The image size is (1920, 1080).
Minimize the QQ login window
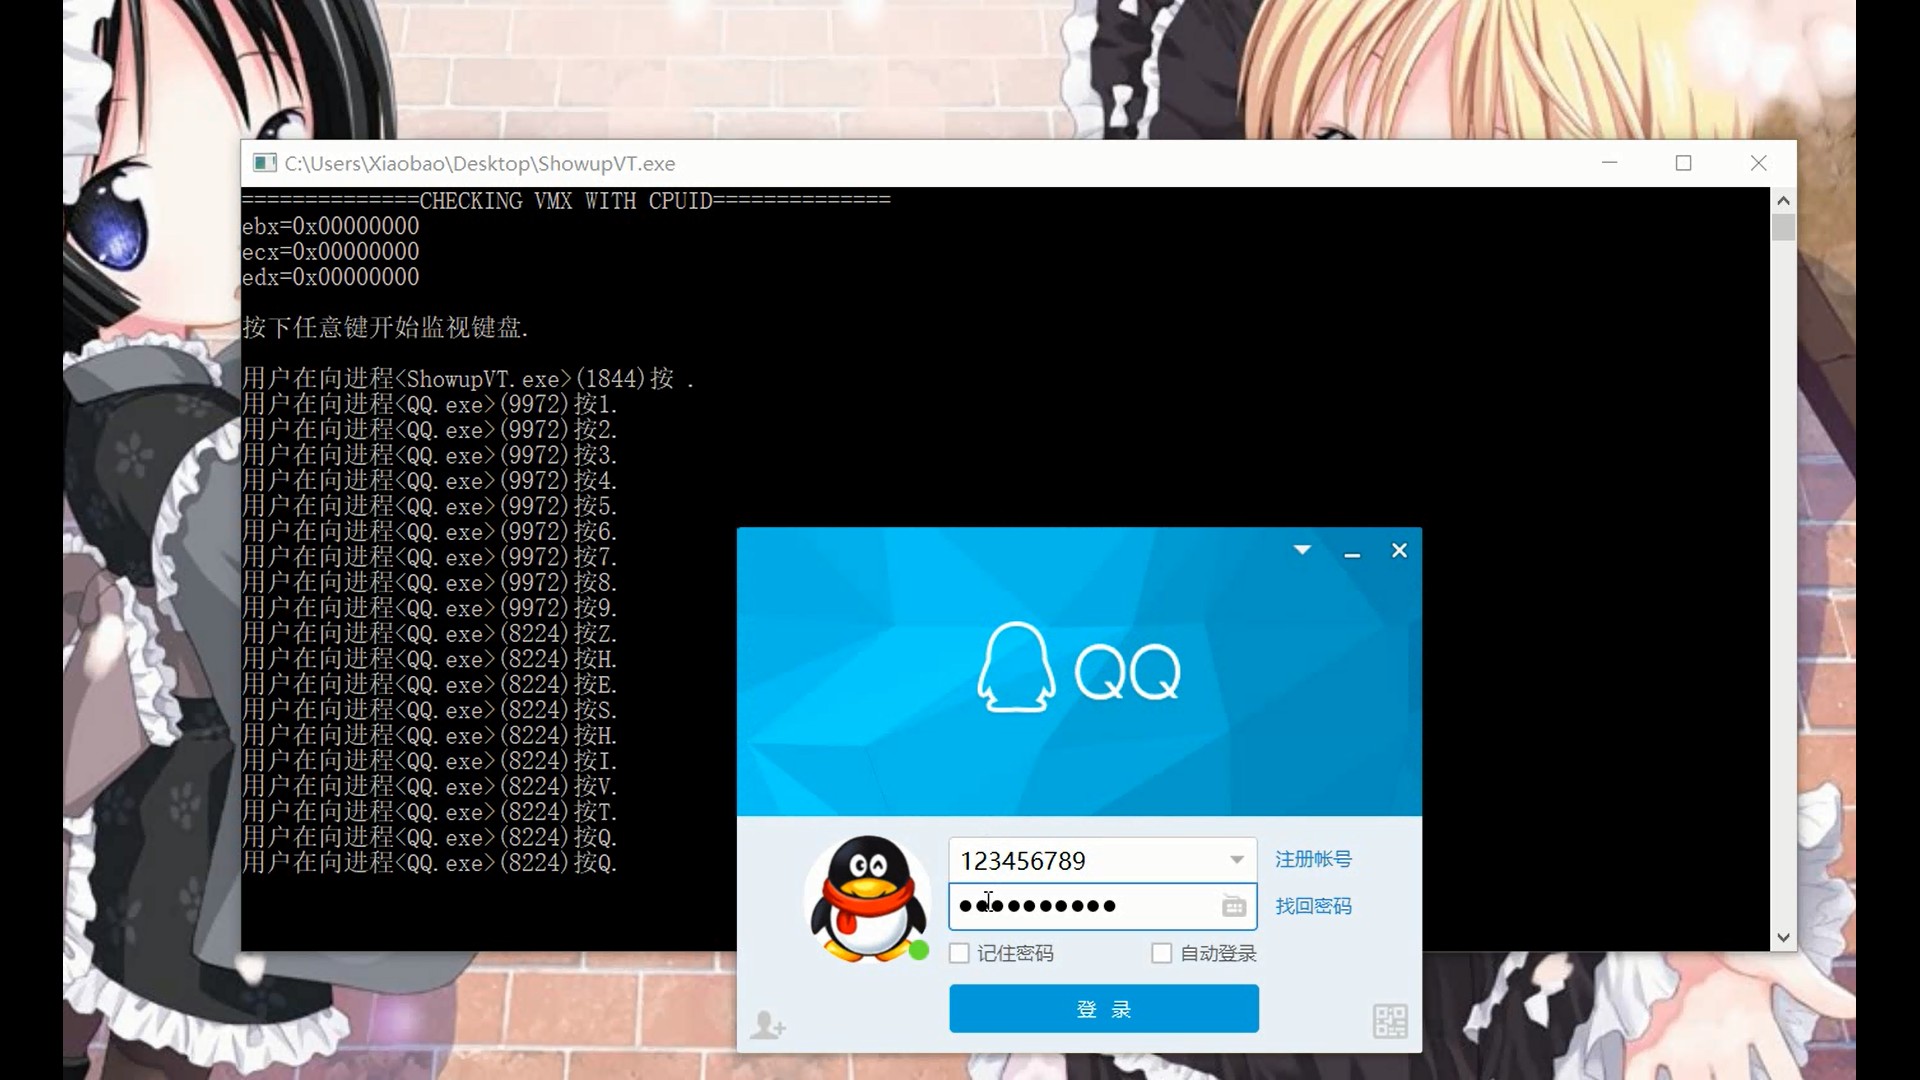(x=1352, y=551)
